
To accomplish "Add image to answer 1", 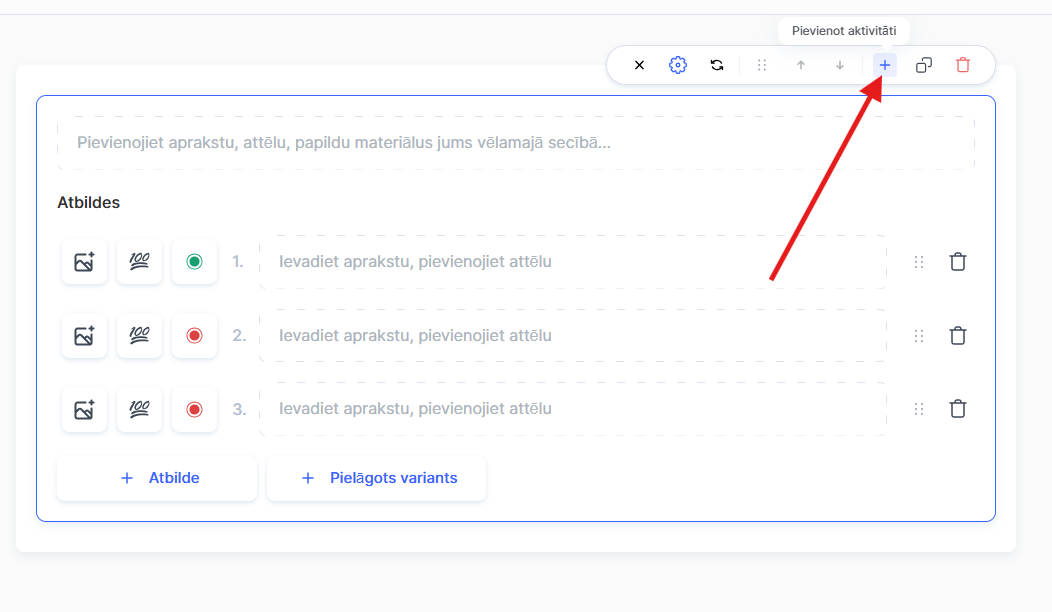I will [84, 262].
